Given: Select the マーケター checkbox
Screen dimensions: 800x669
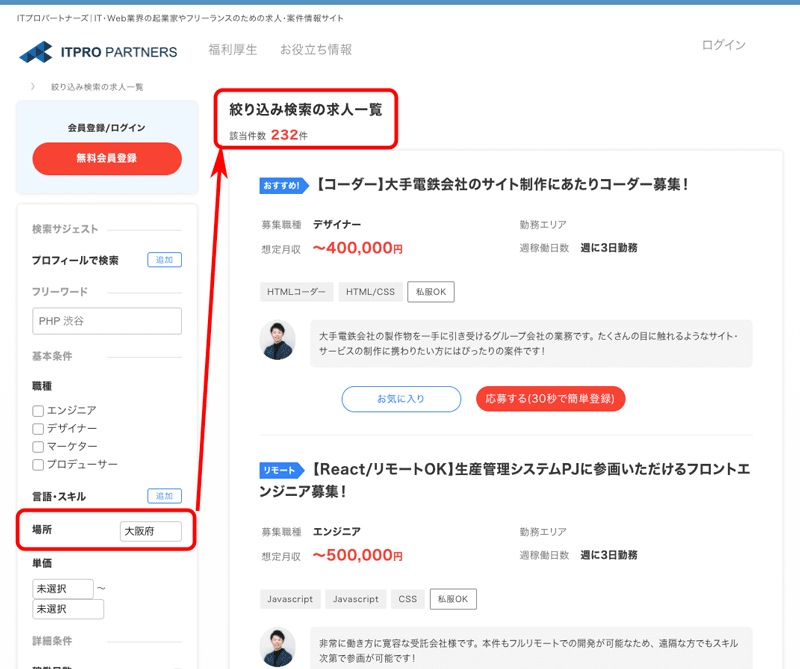Looking at the screenshot, I should tap(37, 445).
